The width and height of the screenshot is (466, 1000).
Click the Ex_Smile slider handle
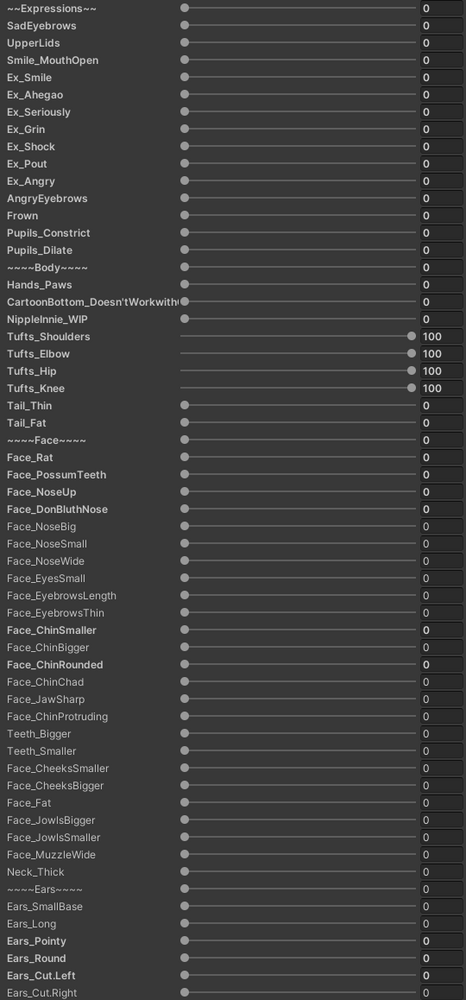[184, 77]
